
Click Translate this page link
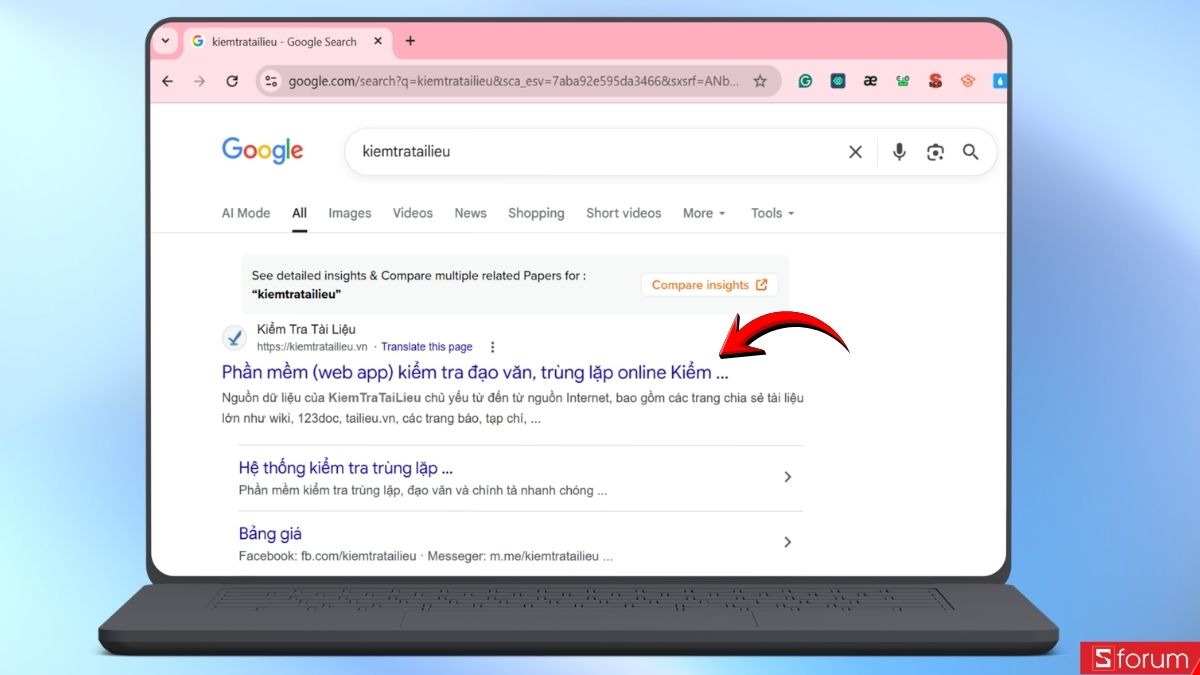[427, 347]
